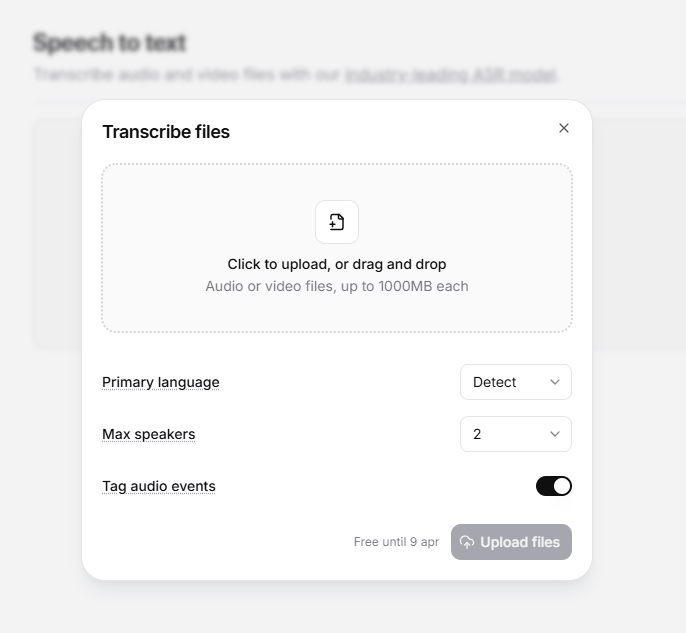Click the cloud upload icon on button

tap(467, 542)
